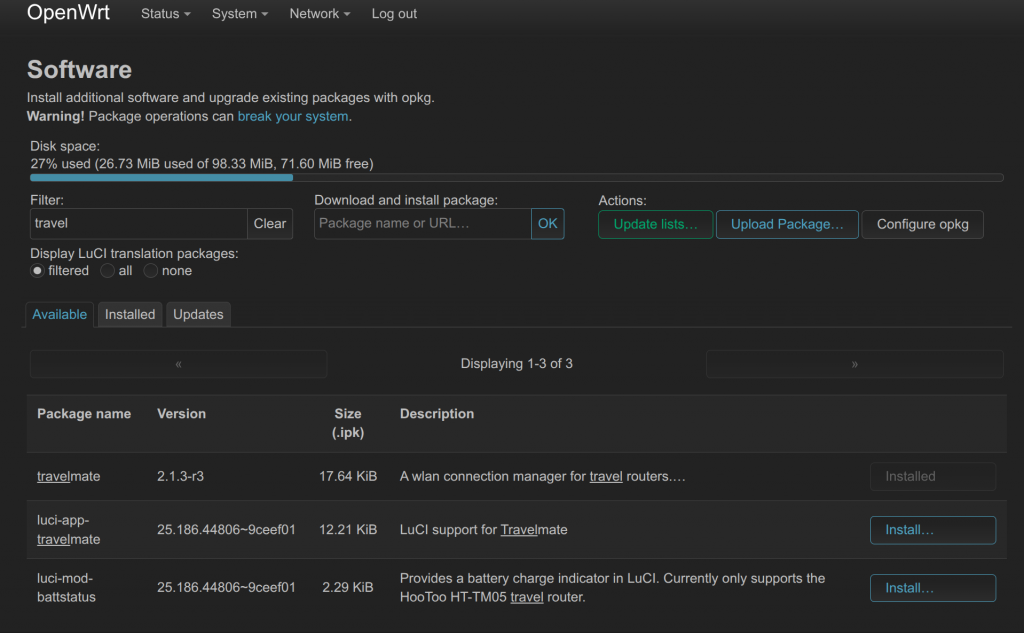Go to previous page of packages
Screen dimensions: 1024x633
coord(178,364)
